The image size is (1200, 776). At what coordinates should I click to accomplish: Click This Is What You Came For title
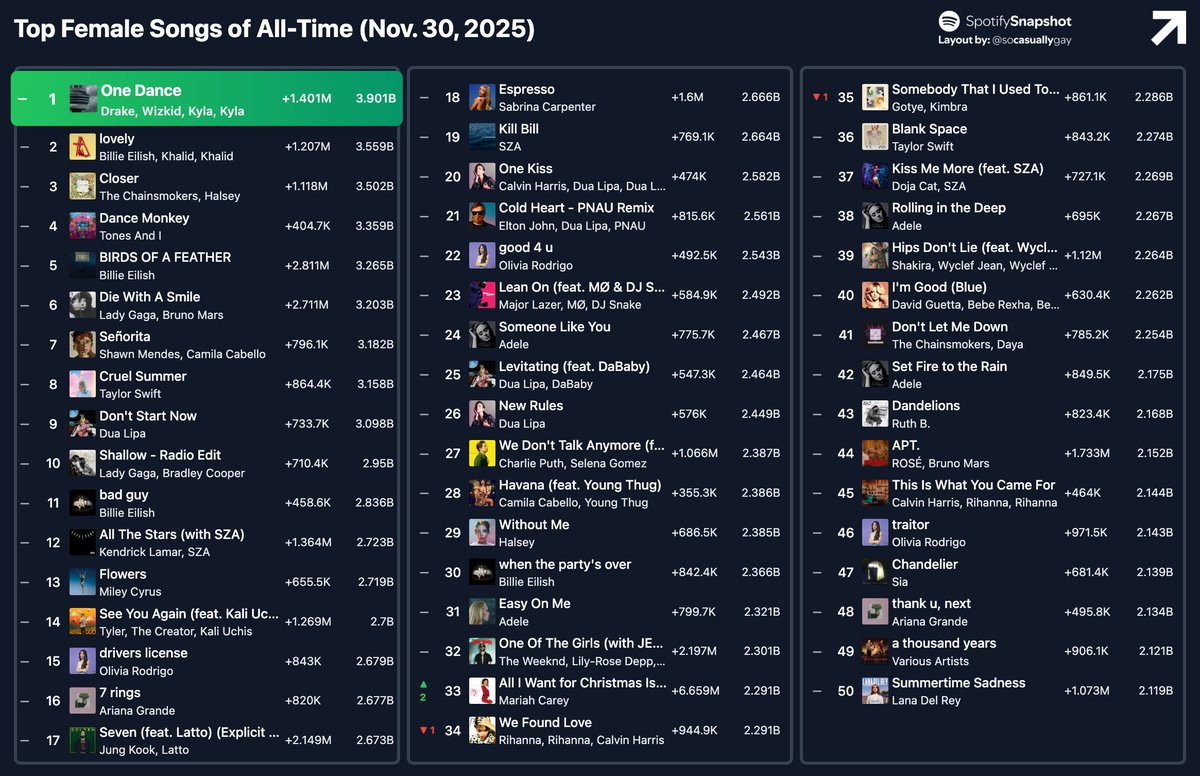[974, 485]
